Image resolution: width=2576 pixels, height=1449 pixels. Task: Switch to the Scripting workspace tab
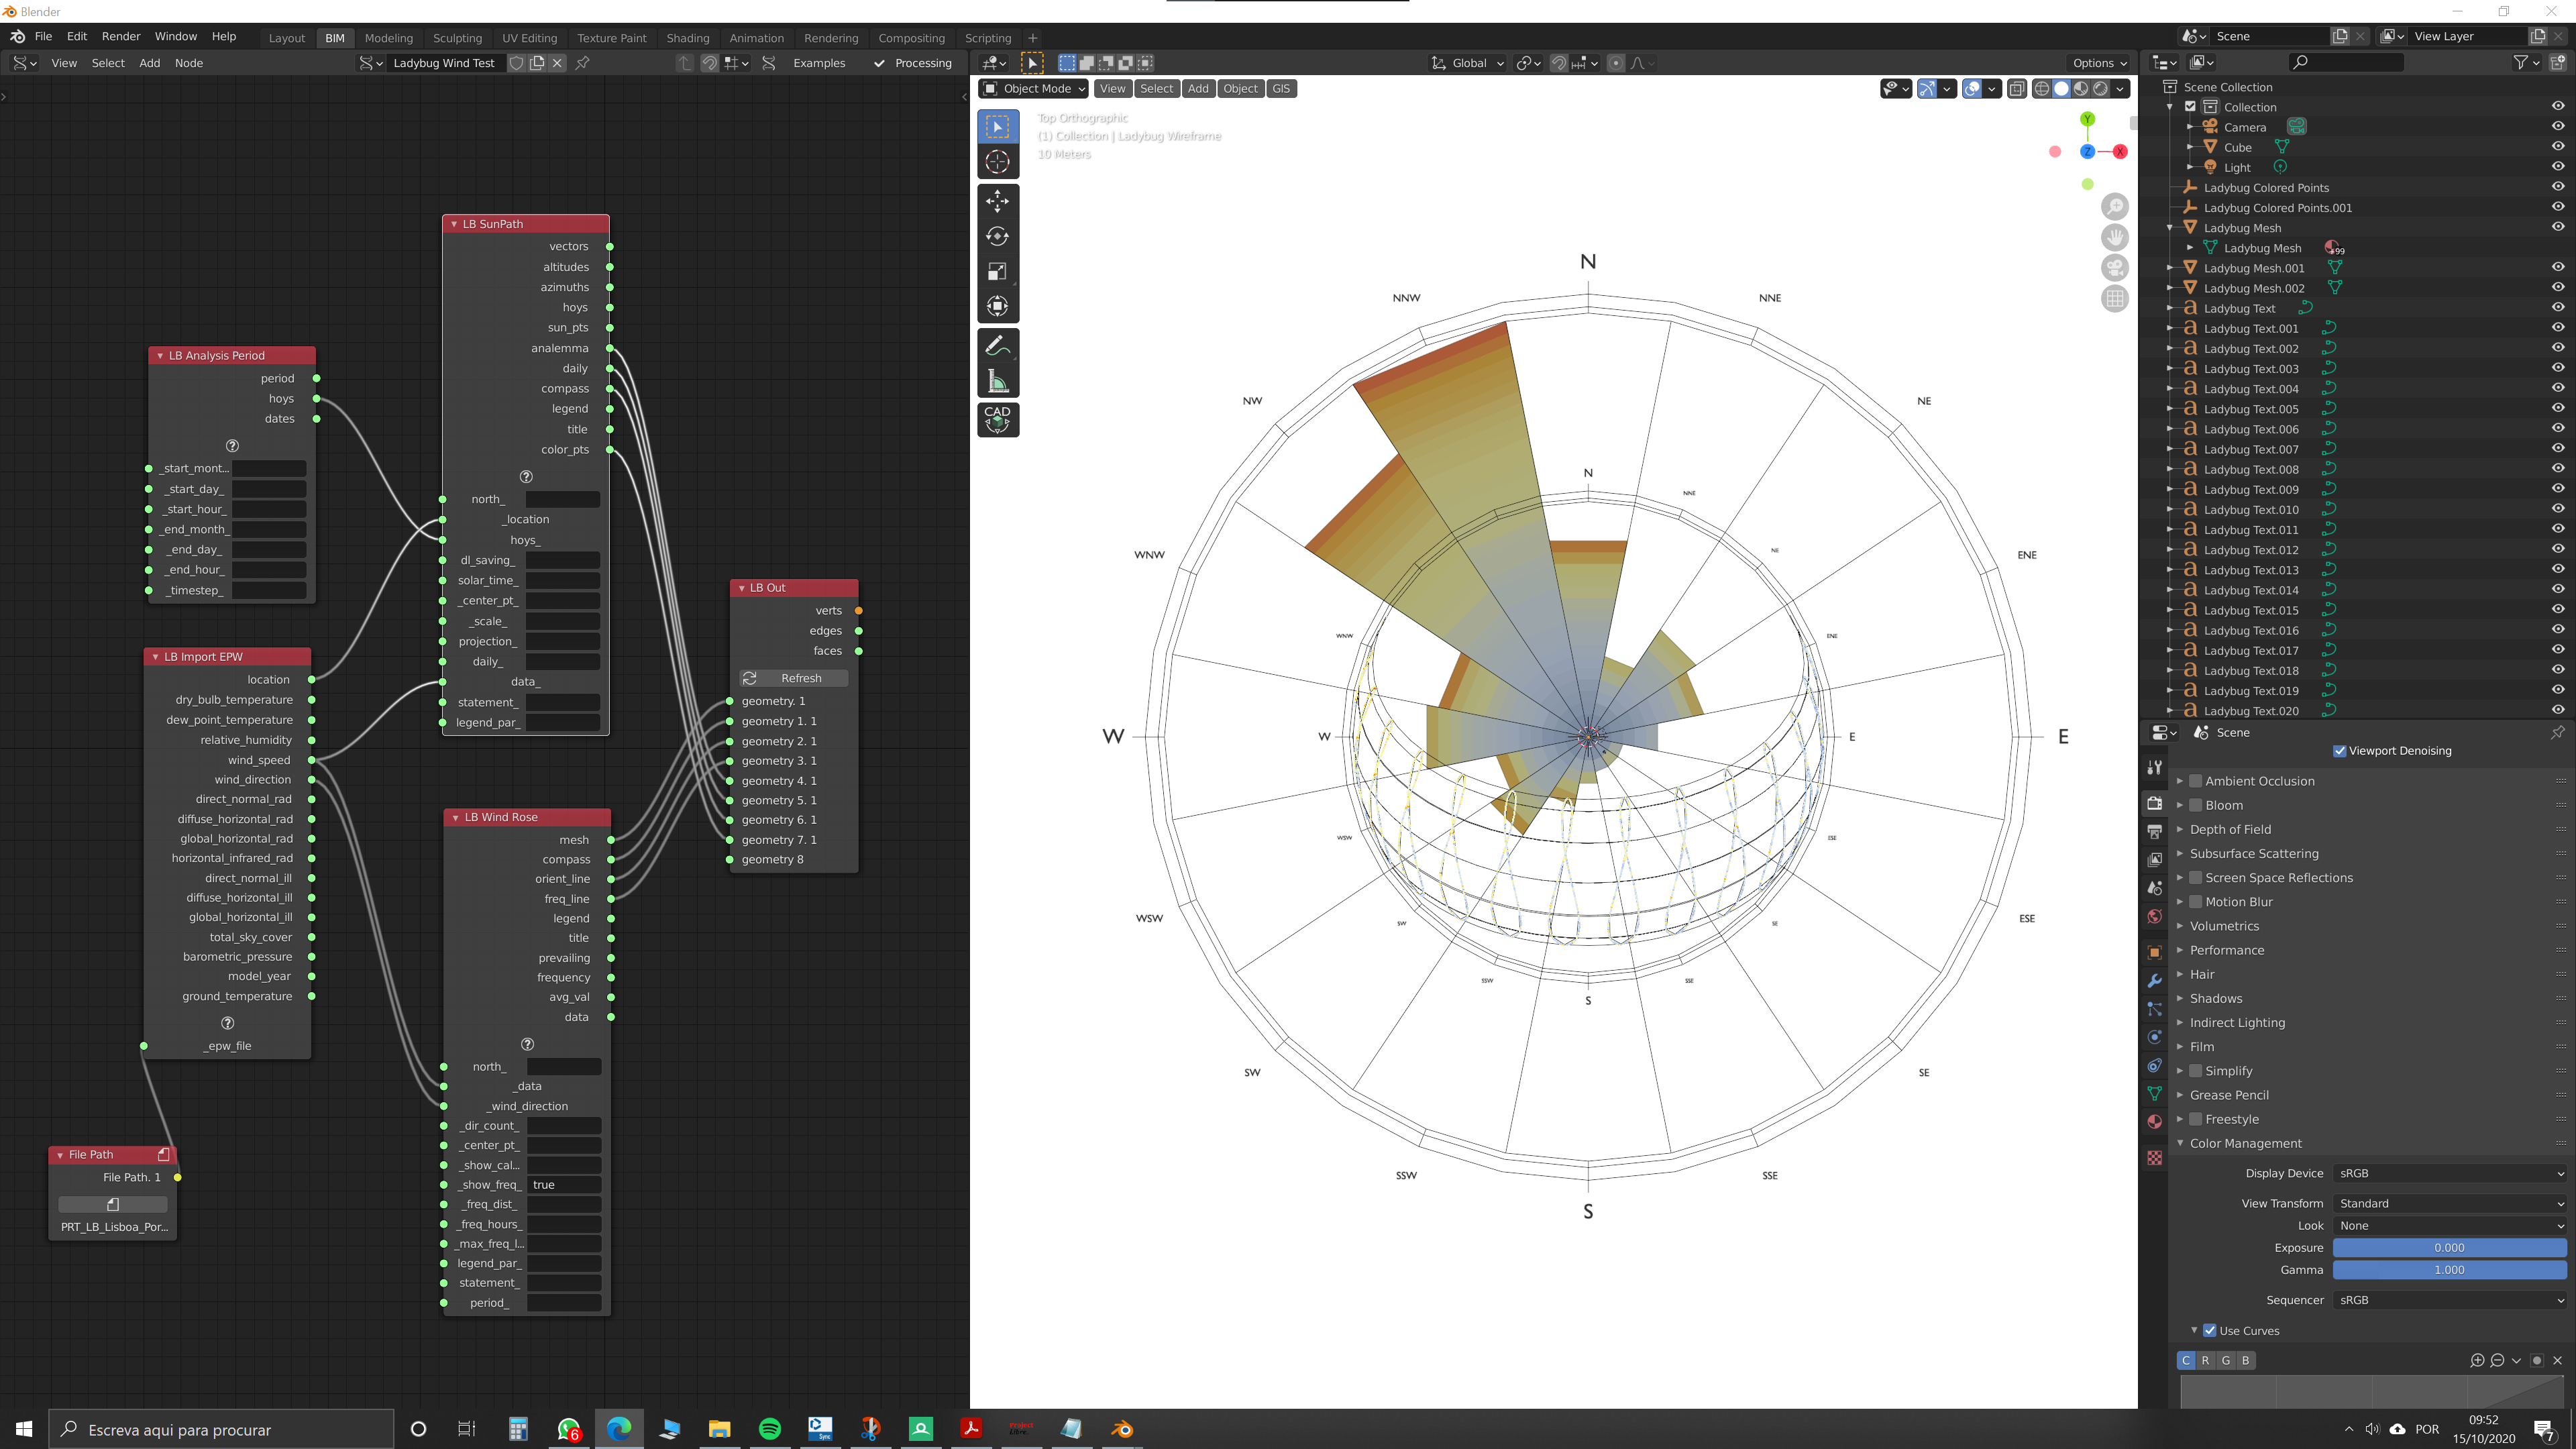coord(988,38)
